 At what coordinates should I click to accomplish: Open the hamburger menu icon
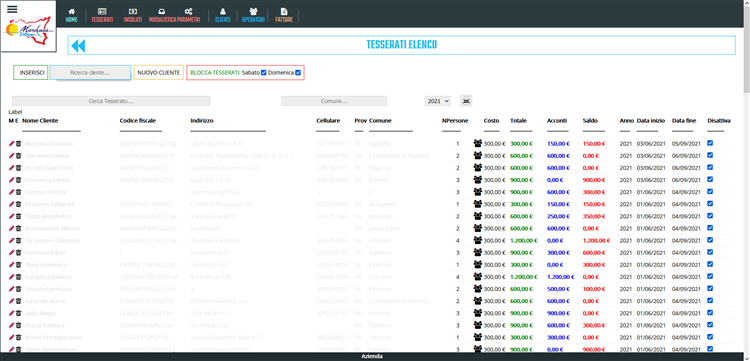[x=12, y=9]
